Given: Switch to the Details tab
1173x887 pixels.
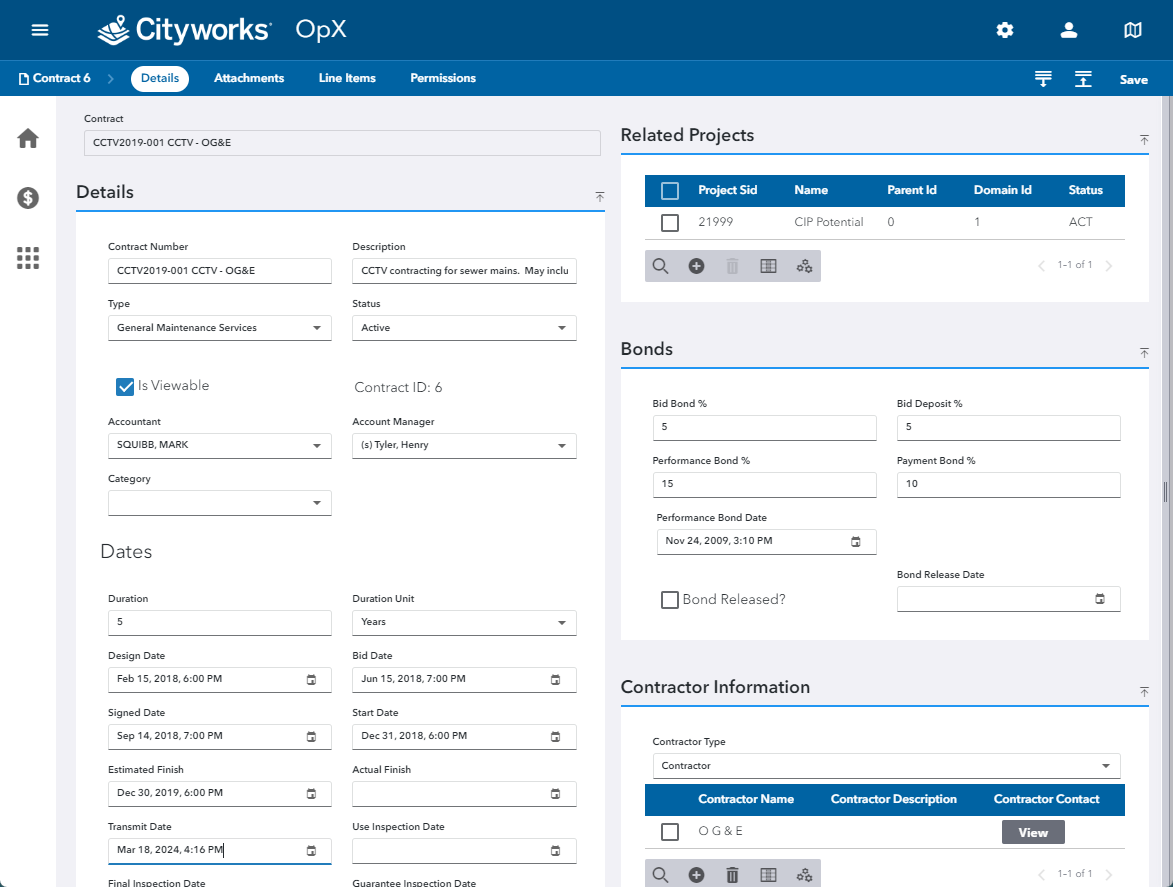Looking at the screenshot, I should (x=159, y=79).
